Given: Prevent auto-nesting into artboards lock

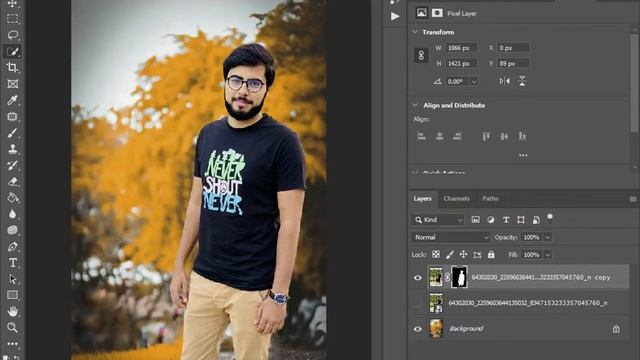Looking at the screenshot, I should (477, 255).
